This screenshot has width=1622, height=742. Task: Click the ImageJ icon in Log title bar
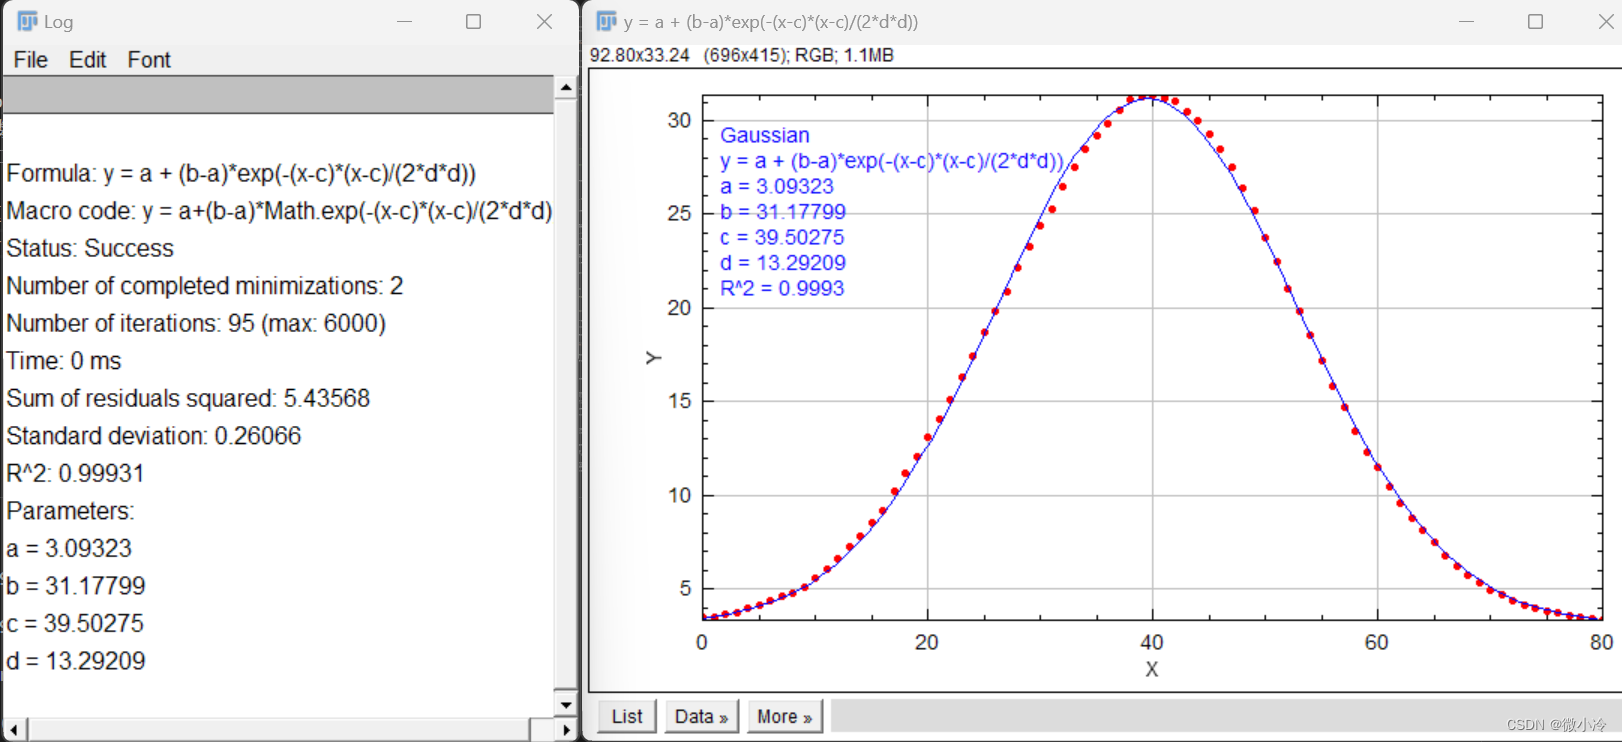point(27,21)
